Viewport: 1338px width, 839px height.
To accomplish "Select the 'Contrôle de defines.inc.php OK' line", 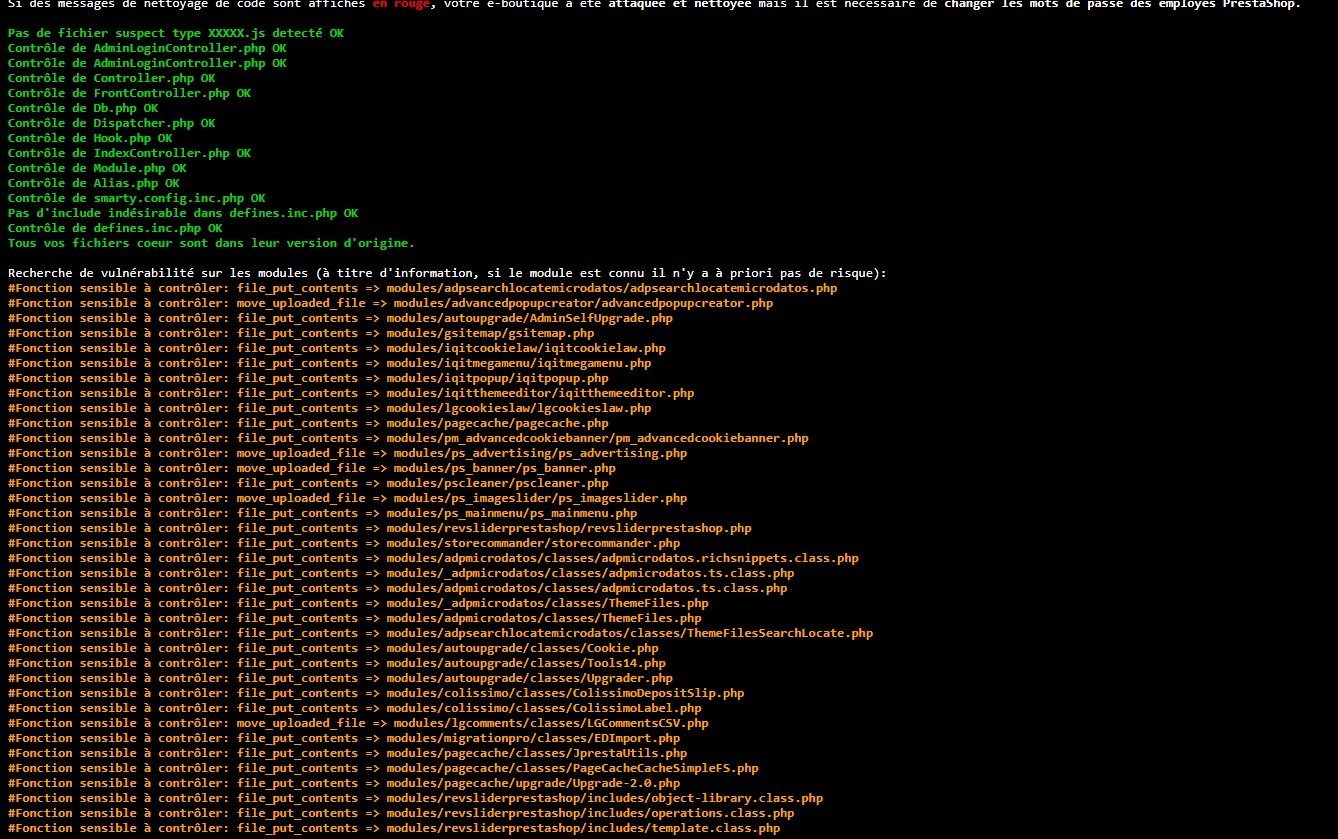I will click(115, 228).
